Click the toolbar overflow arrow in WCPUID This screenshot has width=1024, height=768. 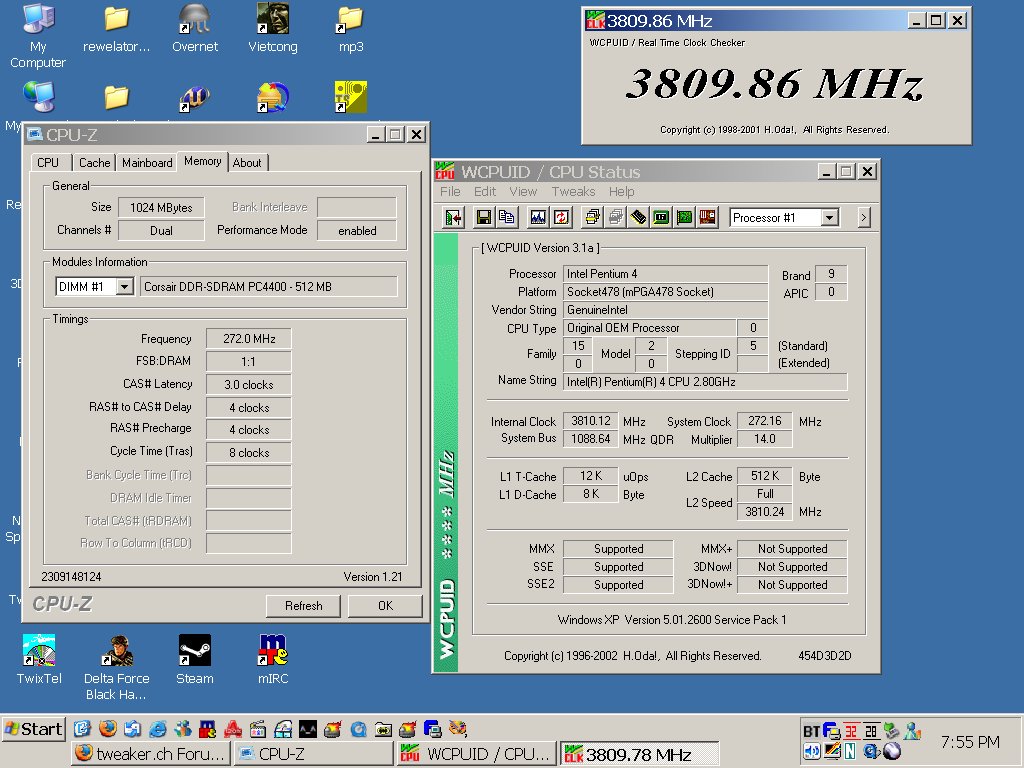click(x=863, y=217)
